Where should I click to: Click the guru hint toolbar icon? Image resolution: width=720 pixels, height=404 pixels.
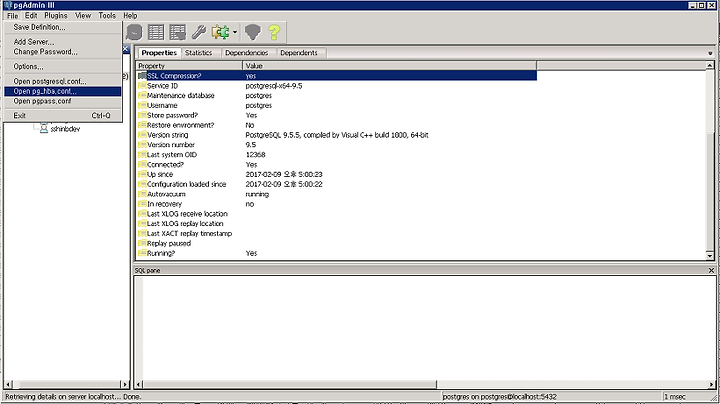tap(253, 32)
